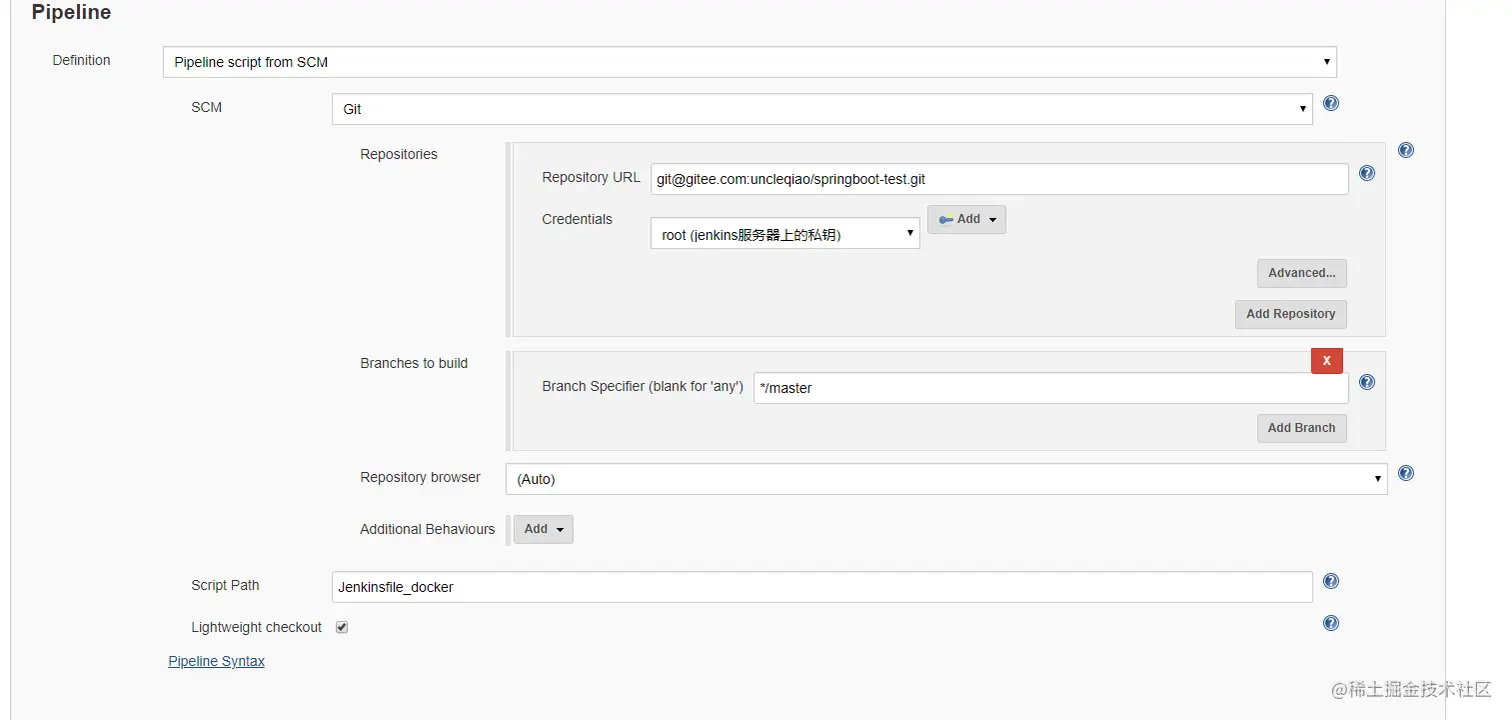
Task: Open the SCM Git dropdown
Action: [x=822, y=109]
